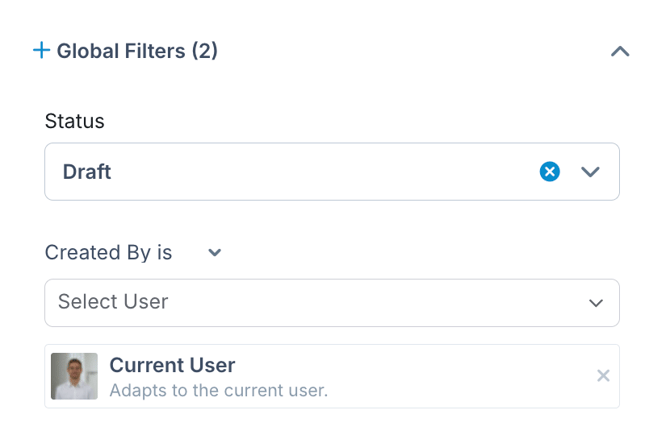Click the Global Filters (2) heading
670x435 pixels.
pyautogui.click(x=137, y=51)
